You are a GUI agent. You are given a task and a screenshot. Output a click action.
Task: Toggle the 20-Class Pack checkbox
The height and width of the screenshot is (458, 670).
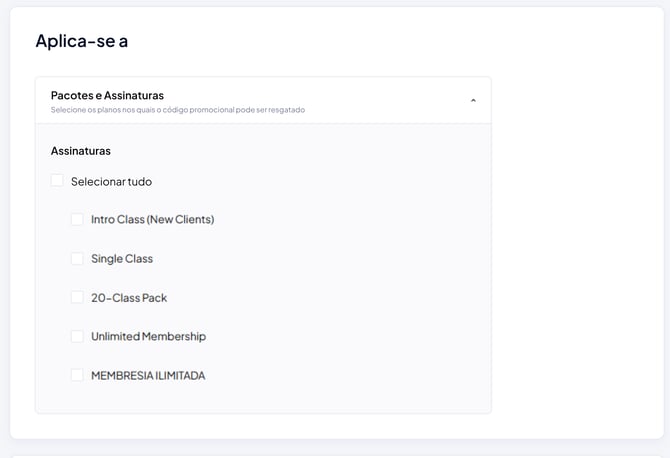(77, 297)
